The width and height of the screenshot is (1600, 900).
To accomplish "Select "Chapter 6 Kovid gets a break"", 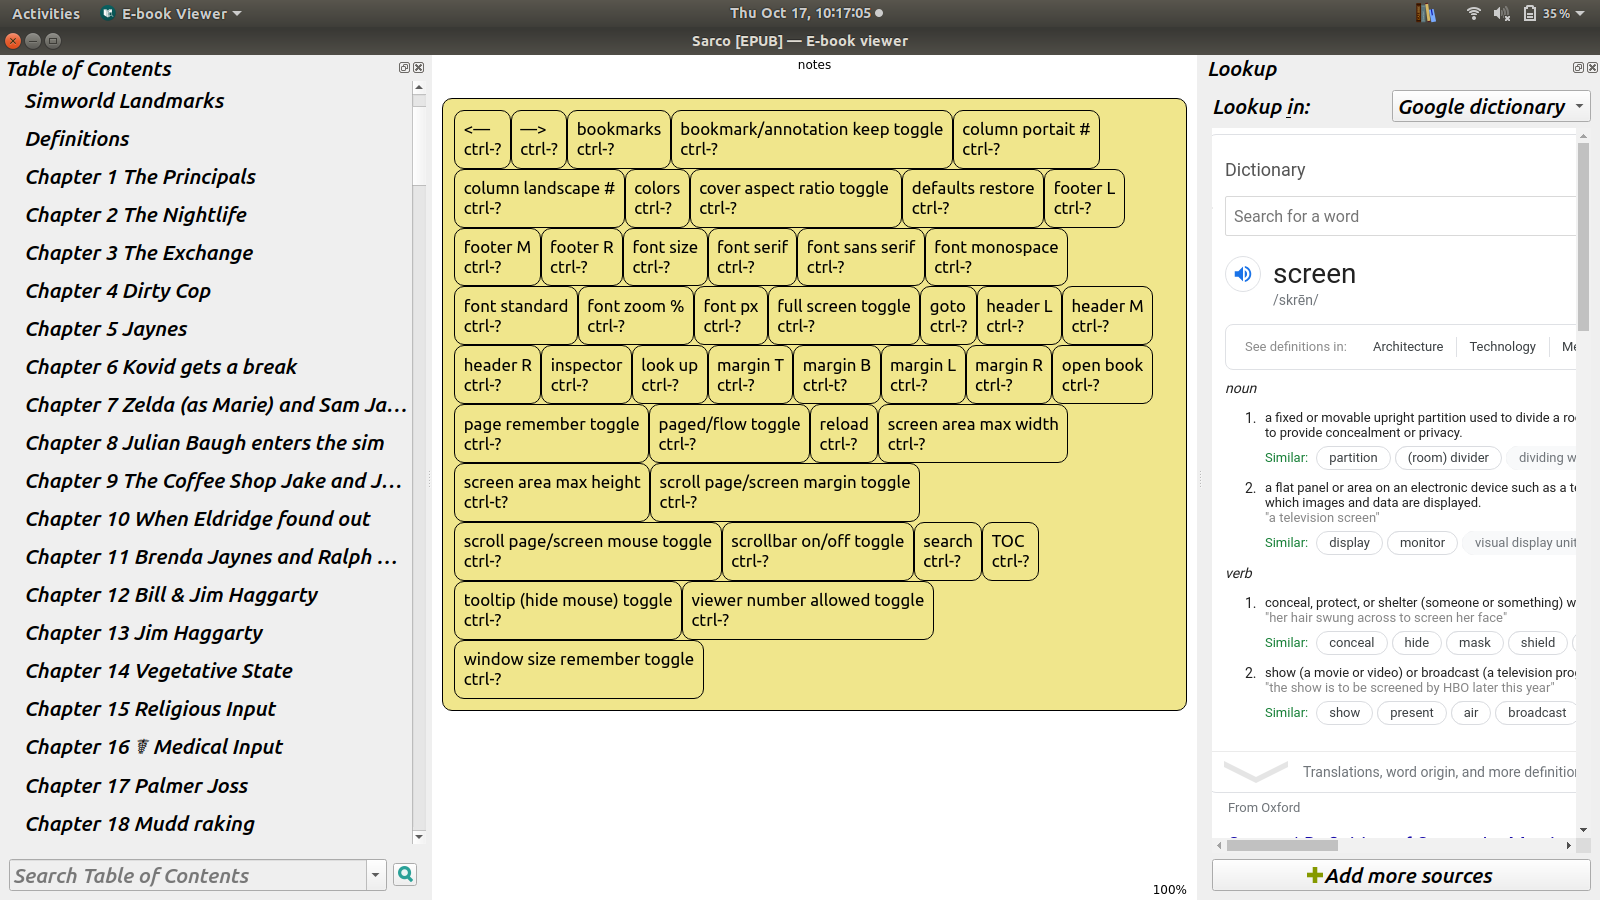I will pos(161,367).
